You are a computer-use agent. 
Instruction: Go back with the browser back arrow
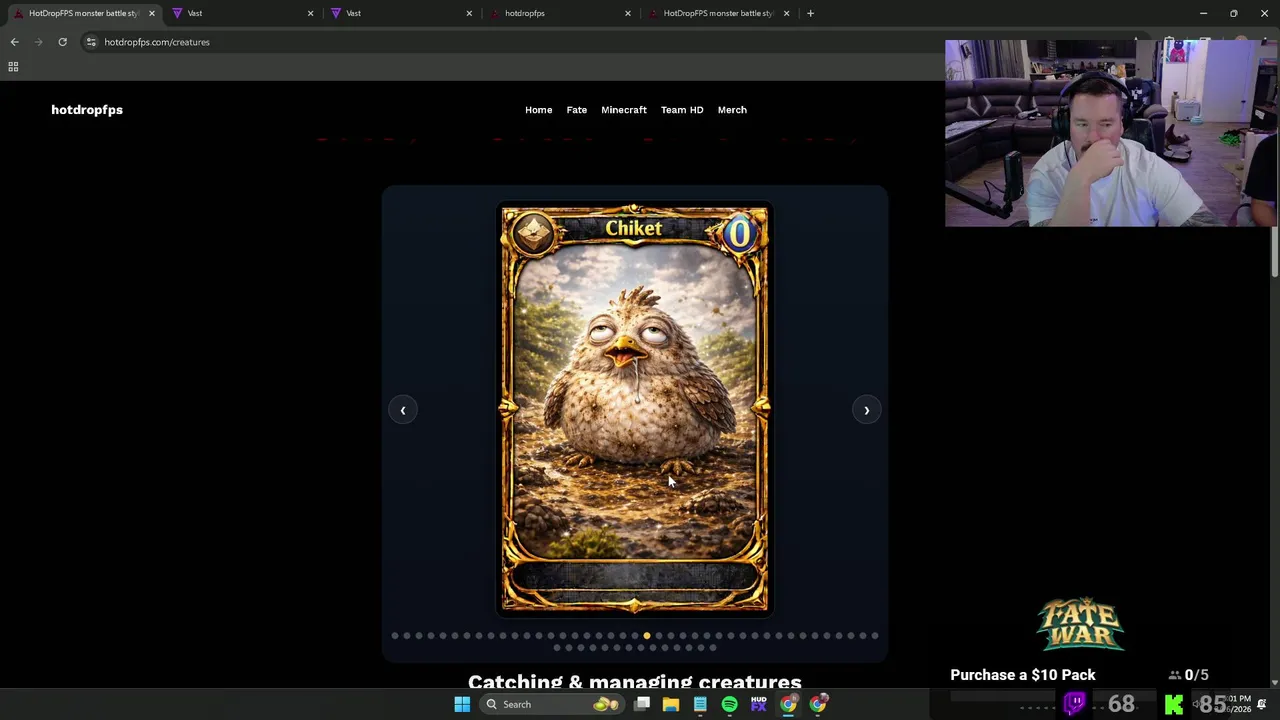pyautogui.click(x=14, y=42)
